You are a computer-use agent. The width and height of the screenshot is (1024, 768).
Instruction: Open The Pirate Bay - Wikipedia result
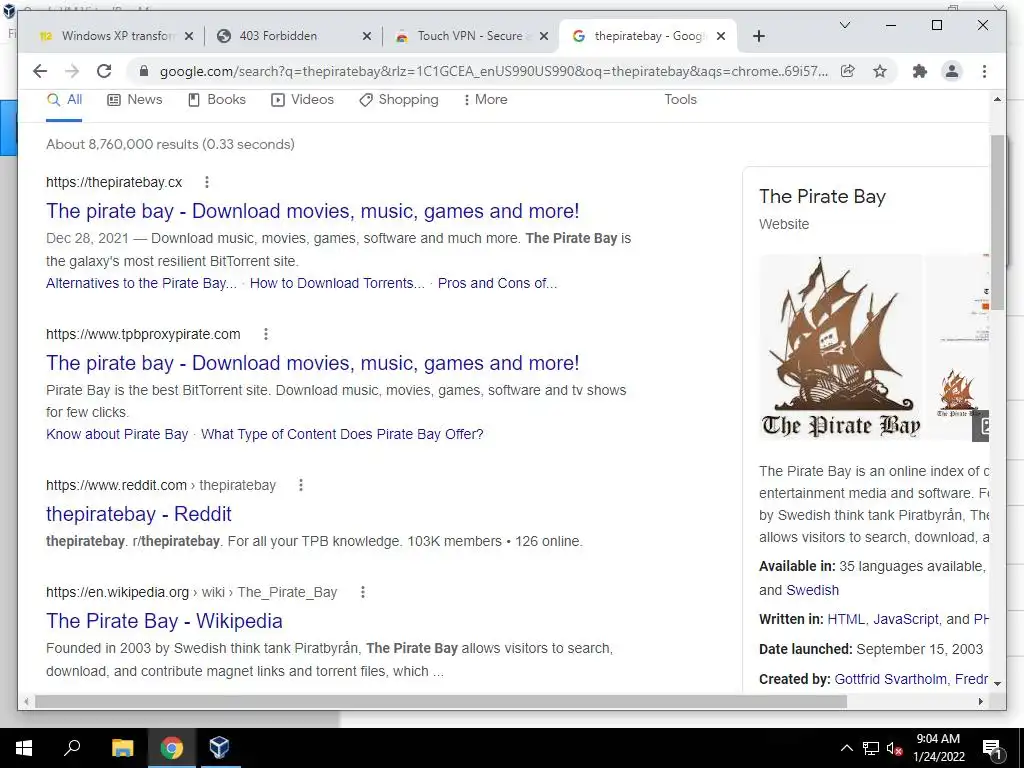[x=164, y=621]
